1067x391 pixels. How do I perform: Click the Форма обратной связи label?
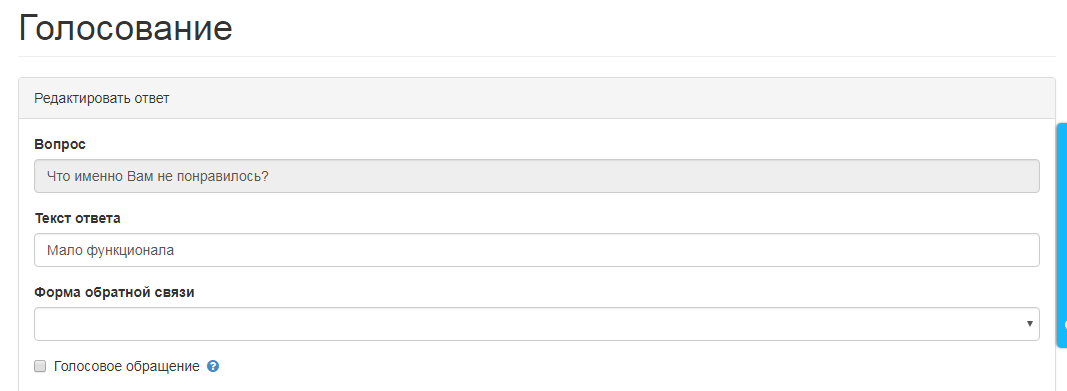point(114,292)
